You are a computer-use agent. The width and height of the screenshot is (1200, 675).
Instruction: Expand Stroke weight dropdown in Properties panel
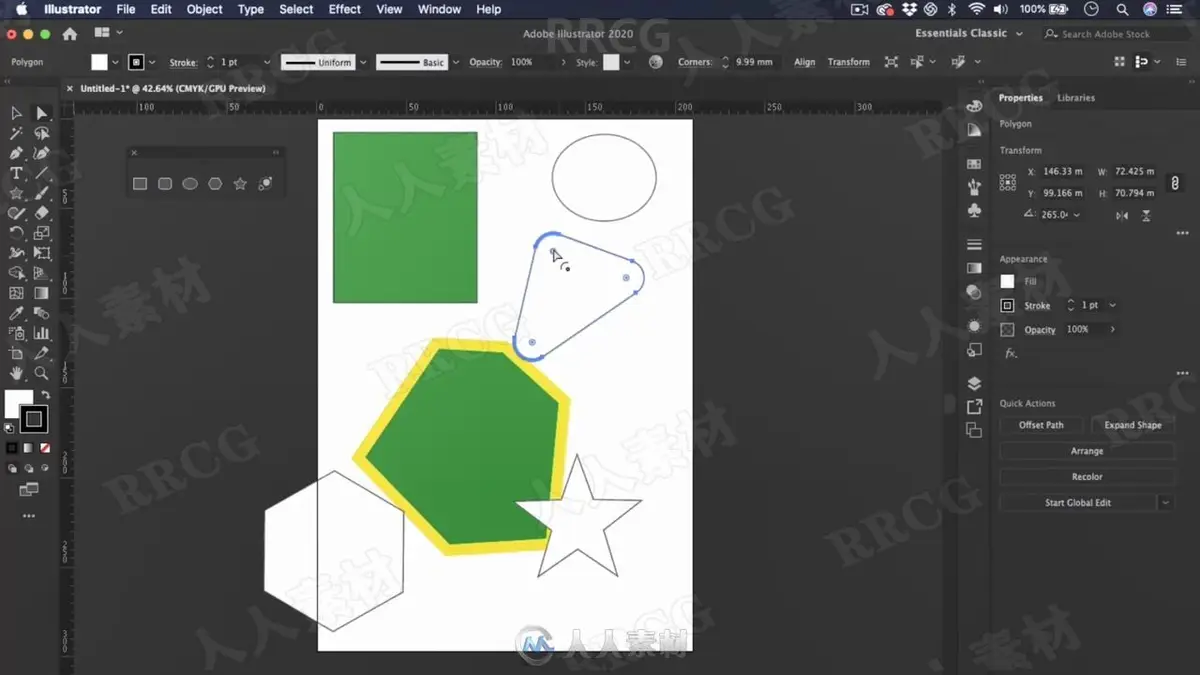1112,305
